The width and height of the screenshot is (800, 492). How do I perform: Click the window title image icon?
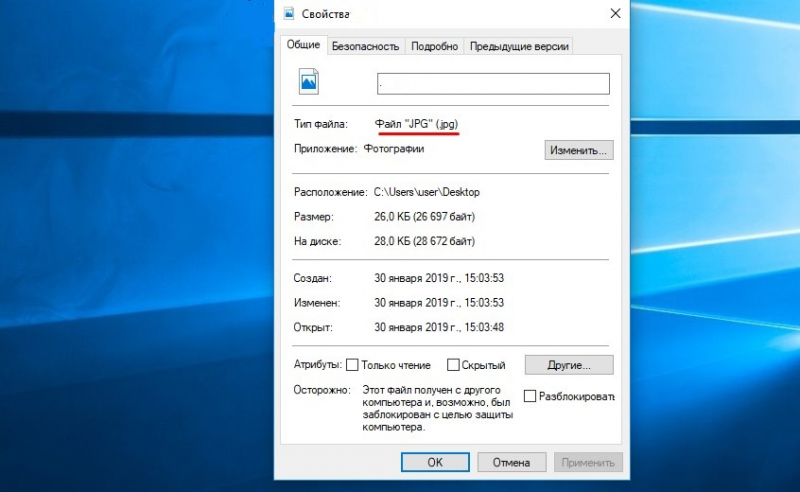(289, 13)
